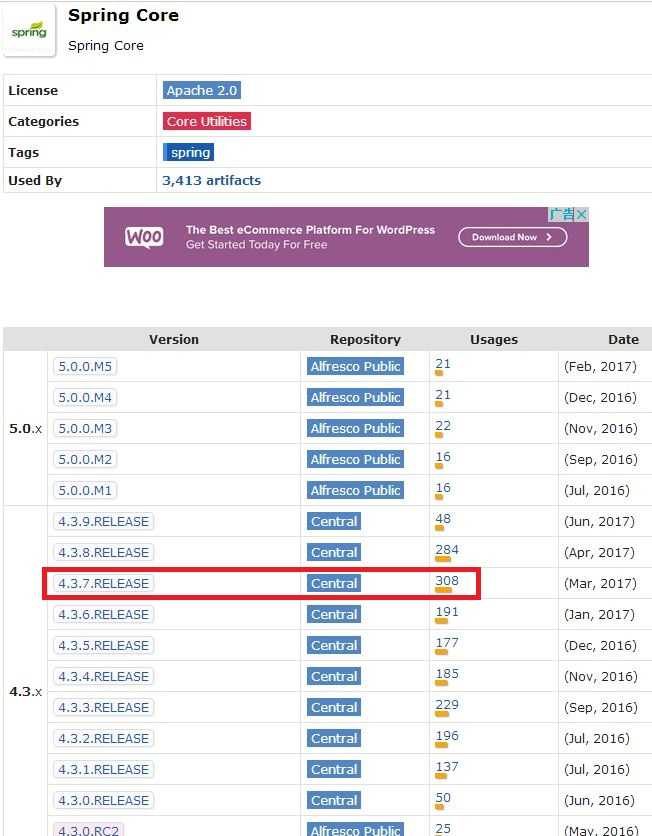This screenshot has height=836, width=652.
Task: Click the Woo logo in the banner ad
Action: point(144,237)
